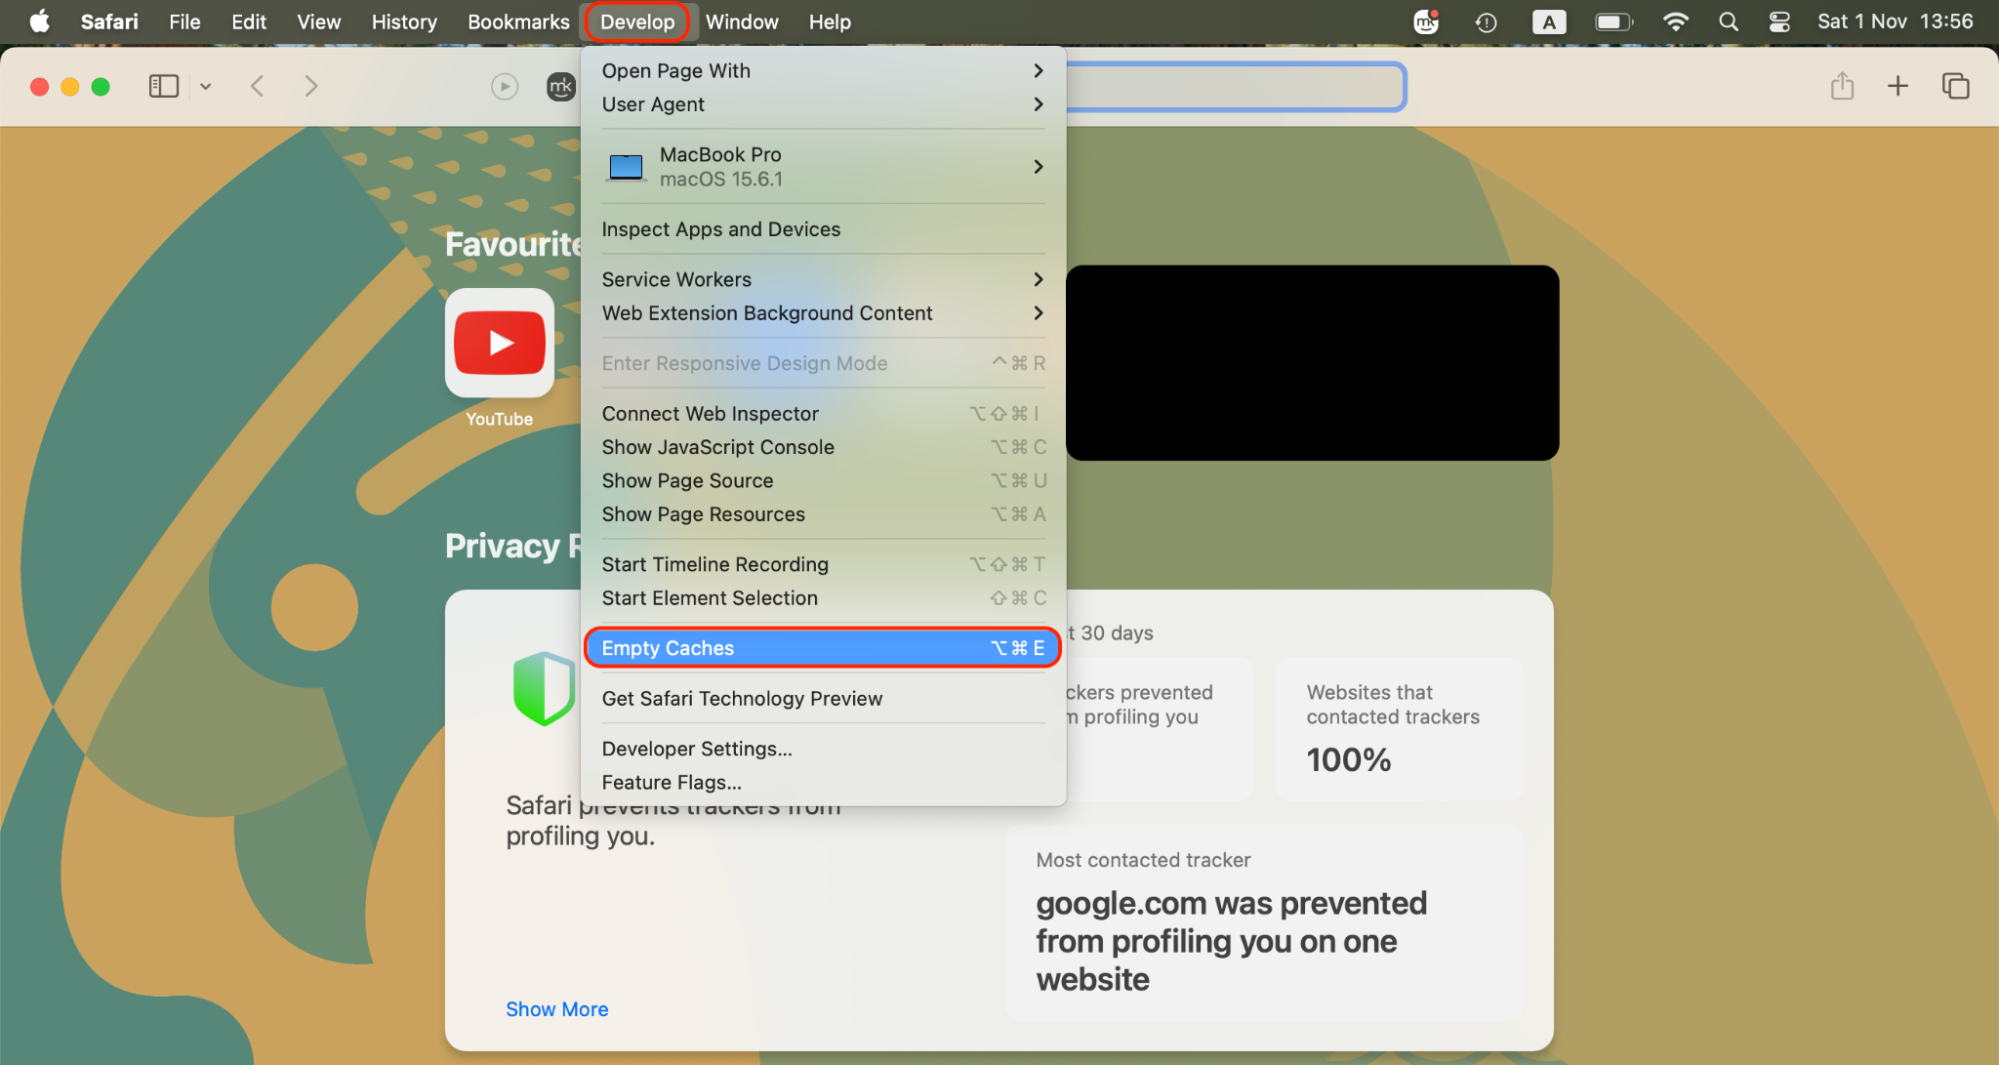Screen dimensions: 1999x1065
Task: Click the Show More privacy link
Action: click(557, 1008)
